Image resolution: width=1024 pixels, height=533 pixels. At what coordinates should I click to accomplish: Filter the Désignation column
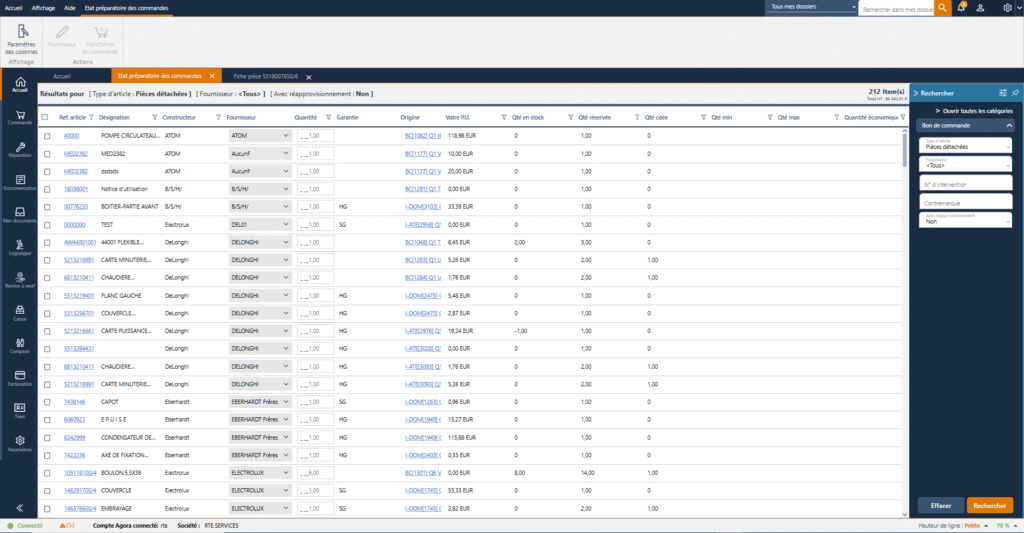pyautogui.click(x=154, y=117)
